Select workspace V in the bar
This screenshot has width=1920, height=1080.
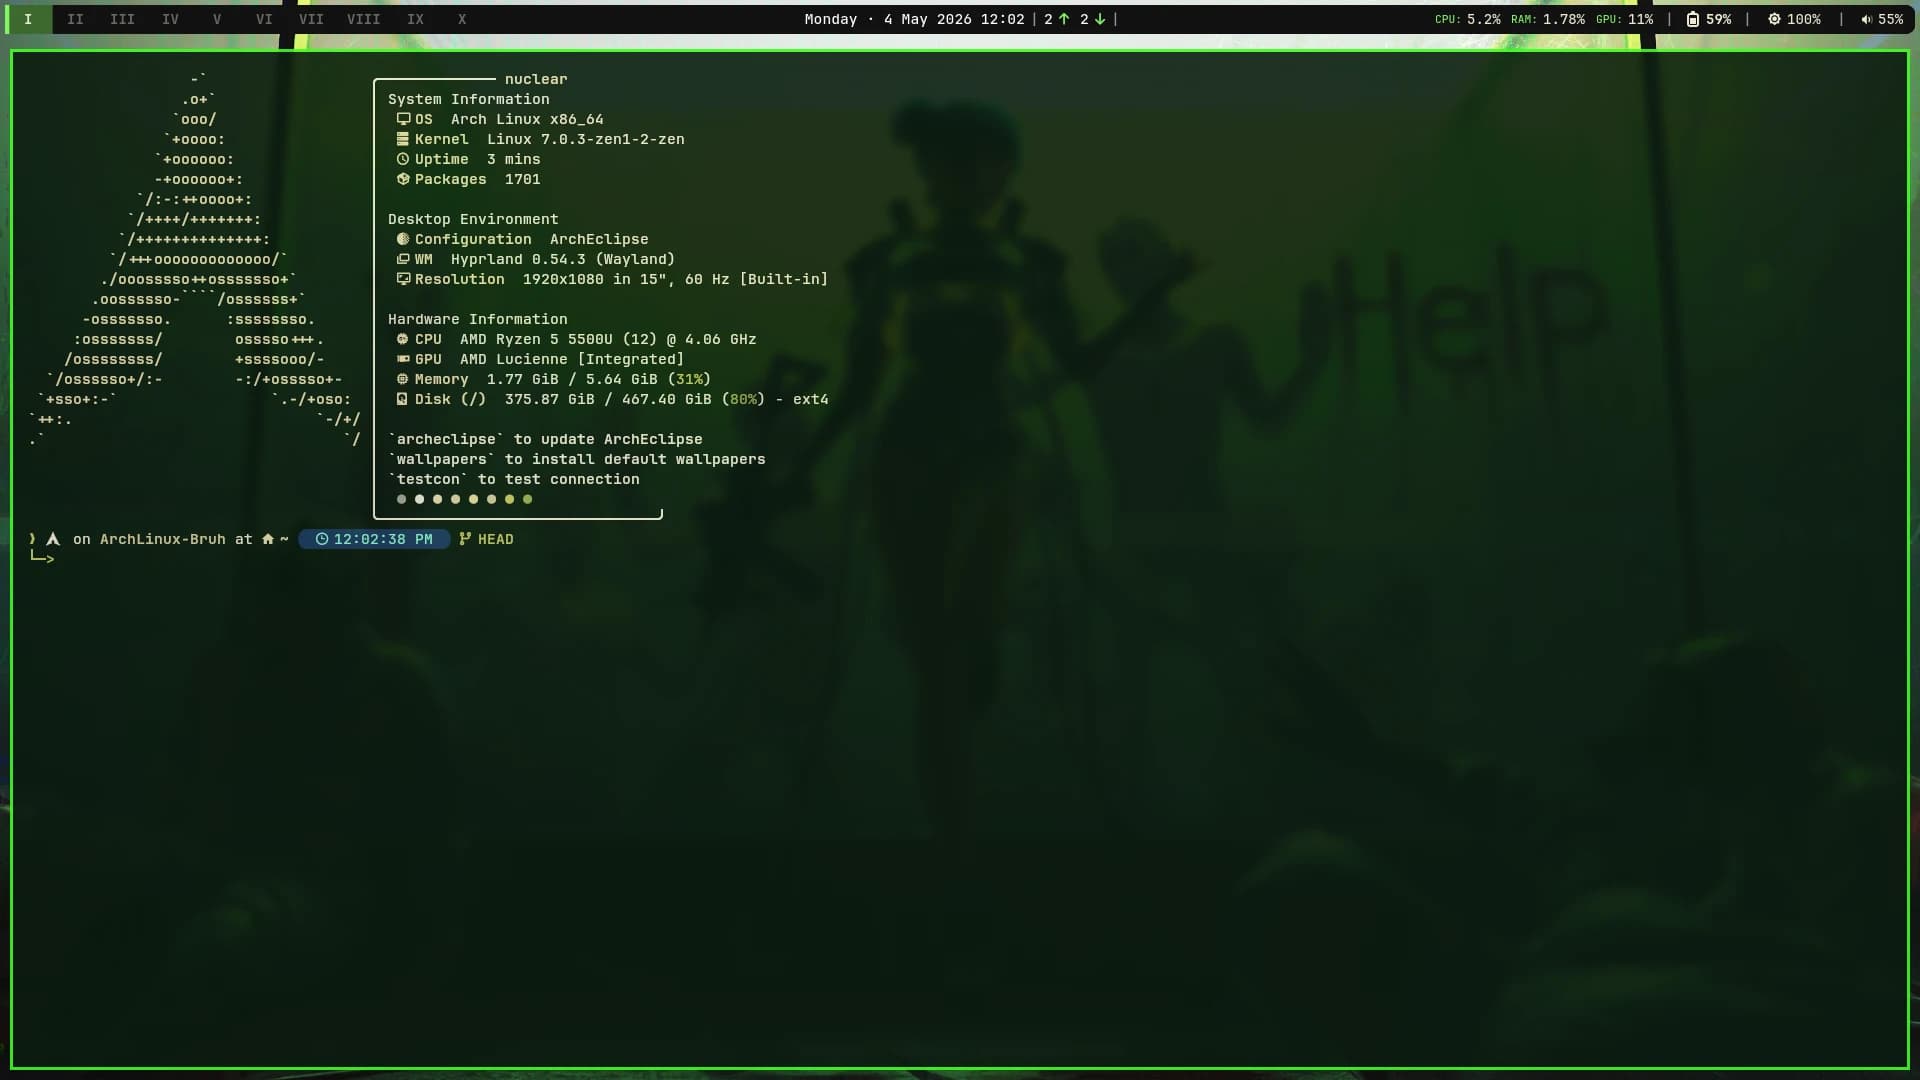tap(217, 19)
